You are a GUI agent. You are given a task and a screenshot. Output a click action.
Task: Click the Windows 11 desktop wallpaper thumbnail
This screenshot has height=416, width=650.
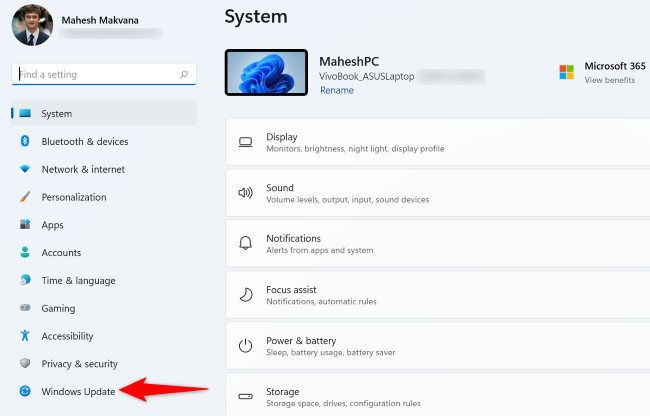click(x=268, y=74)
